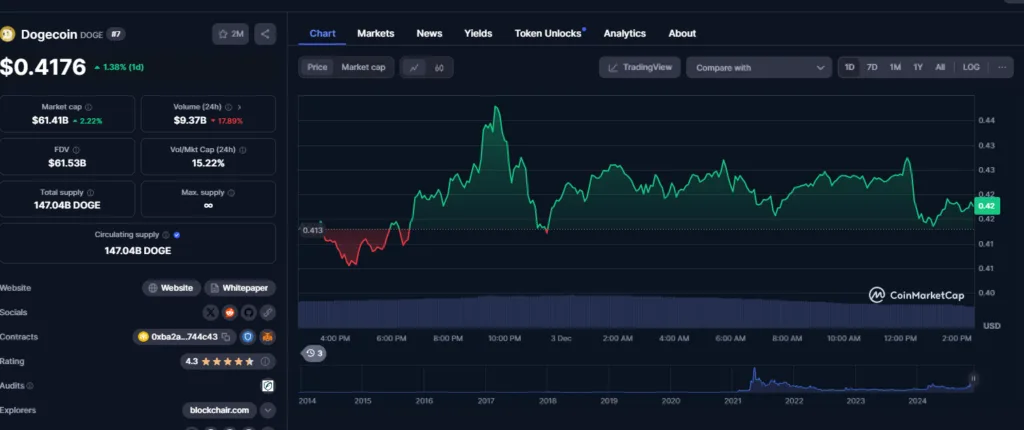Open Market cap info tooltip icon
The width and height of the screenshot is (1024, 430).
[x=89, y=107]
